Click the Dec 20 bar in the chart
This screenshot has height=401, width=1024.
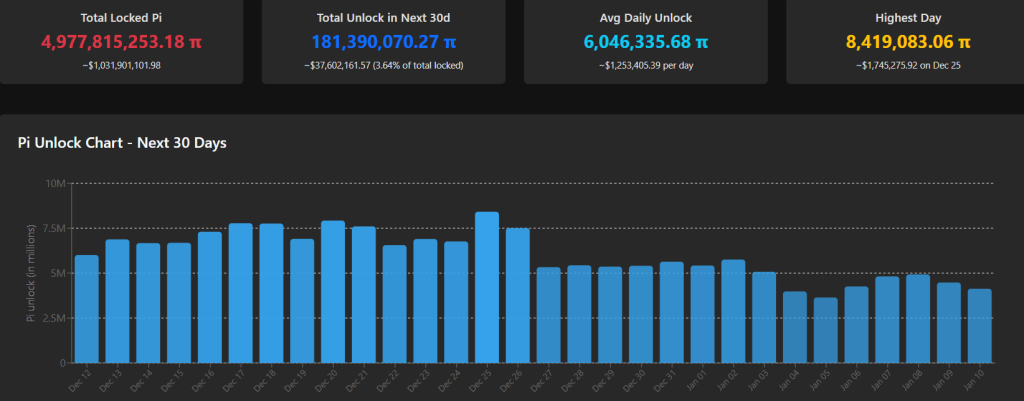[333, 292]
